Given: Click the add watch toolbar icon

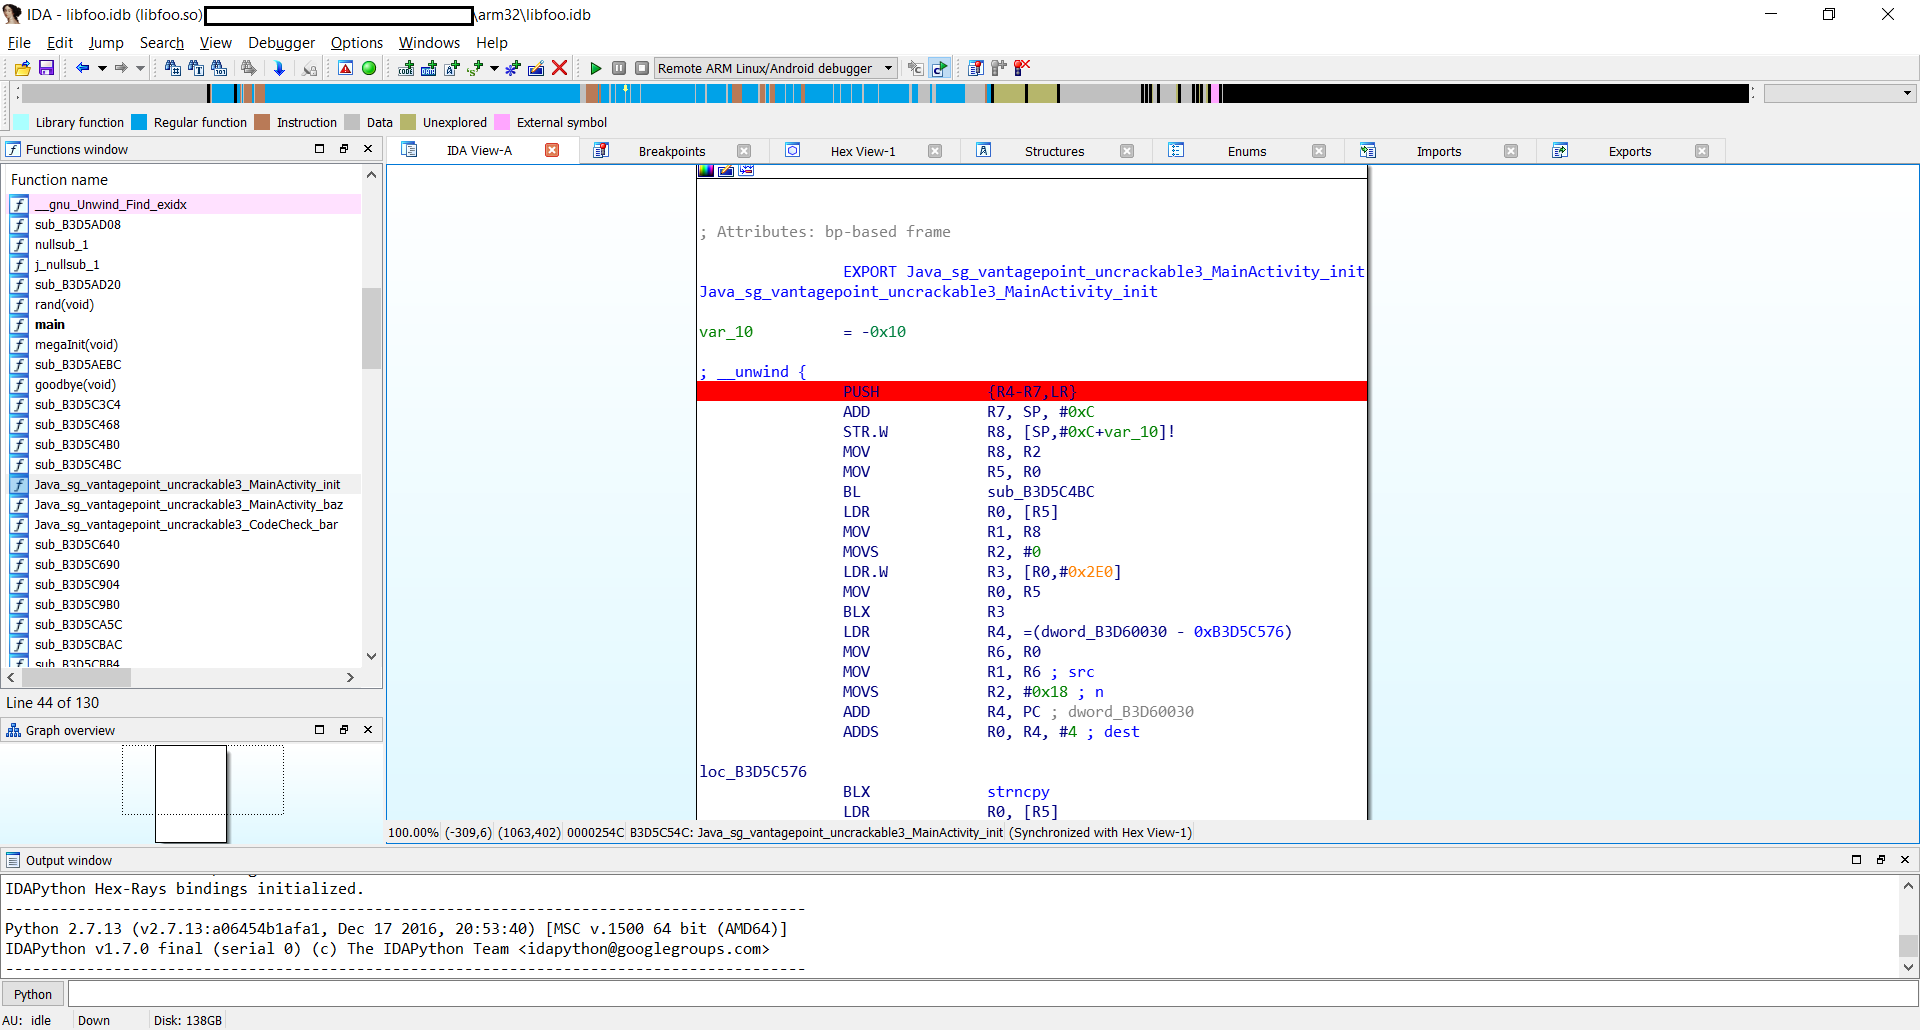Looking at the screenshot, I should pyautogui.click(x=999, y=68).
